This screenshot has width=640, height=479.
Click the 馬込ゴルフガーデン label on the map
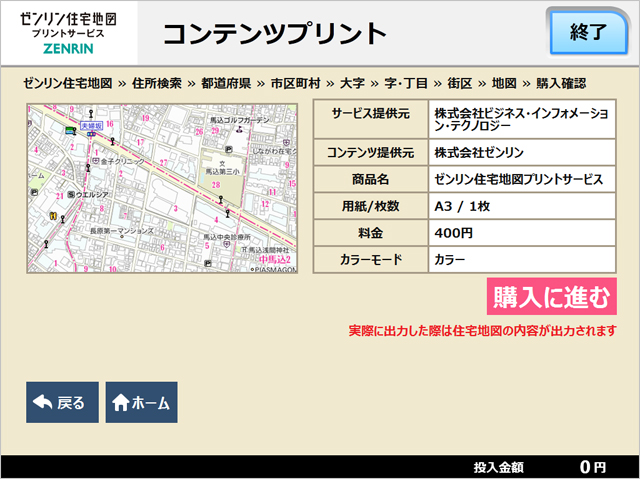pyautogui.click(x=240, y=120)
